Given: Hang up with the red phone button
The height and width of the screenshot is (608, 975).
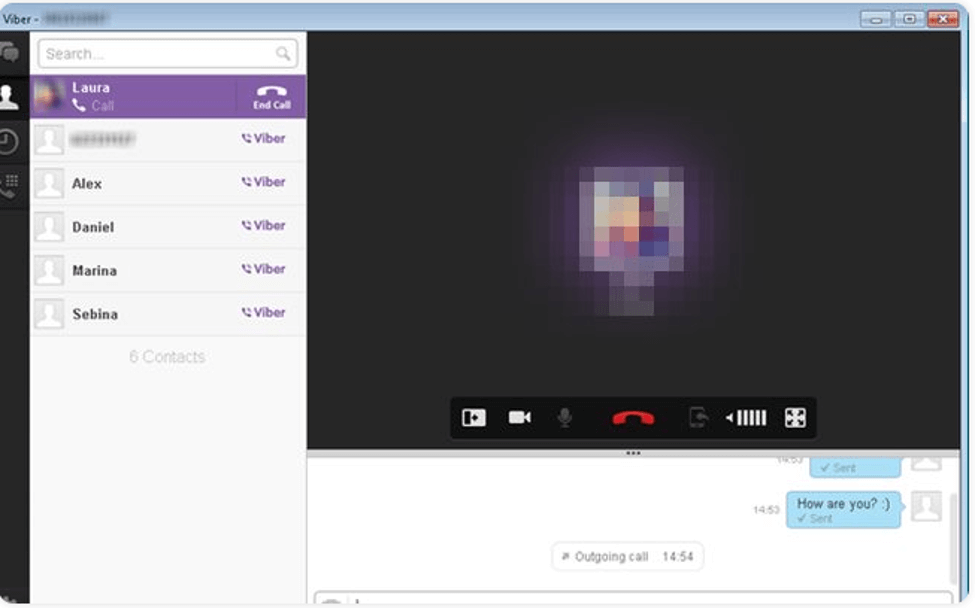Looking at the screenshot, I should (x=633, y=418).
